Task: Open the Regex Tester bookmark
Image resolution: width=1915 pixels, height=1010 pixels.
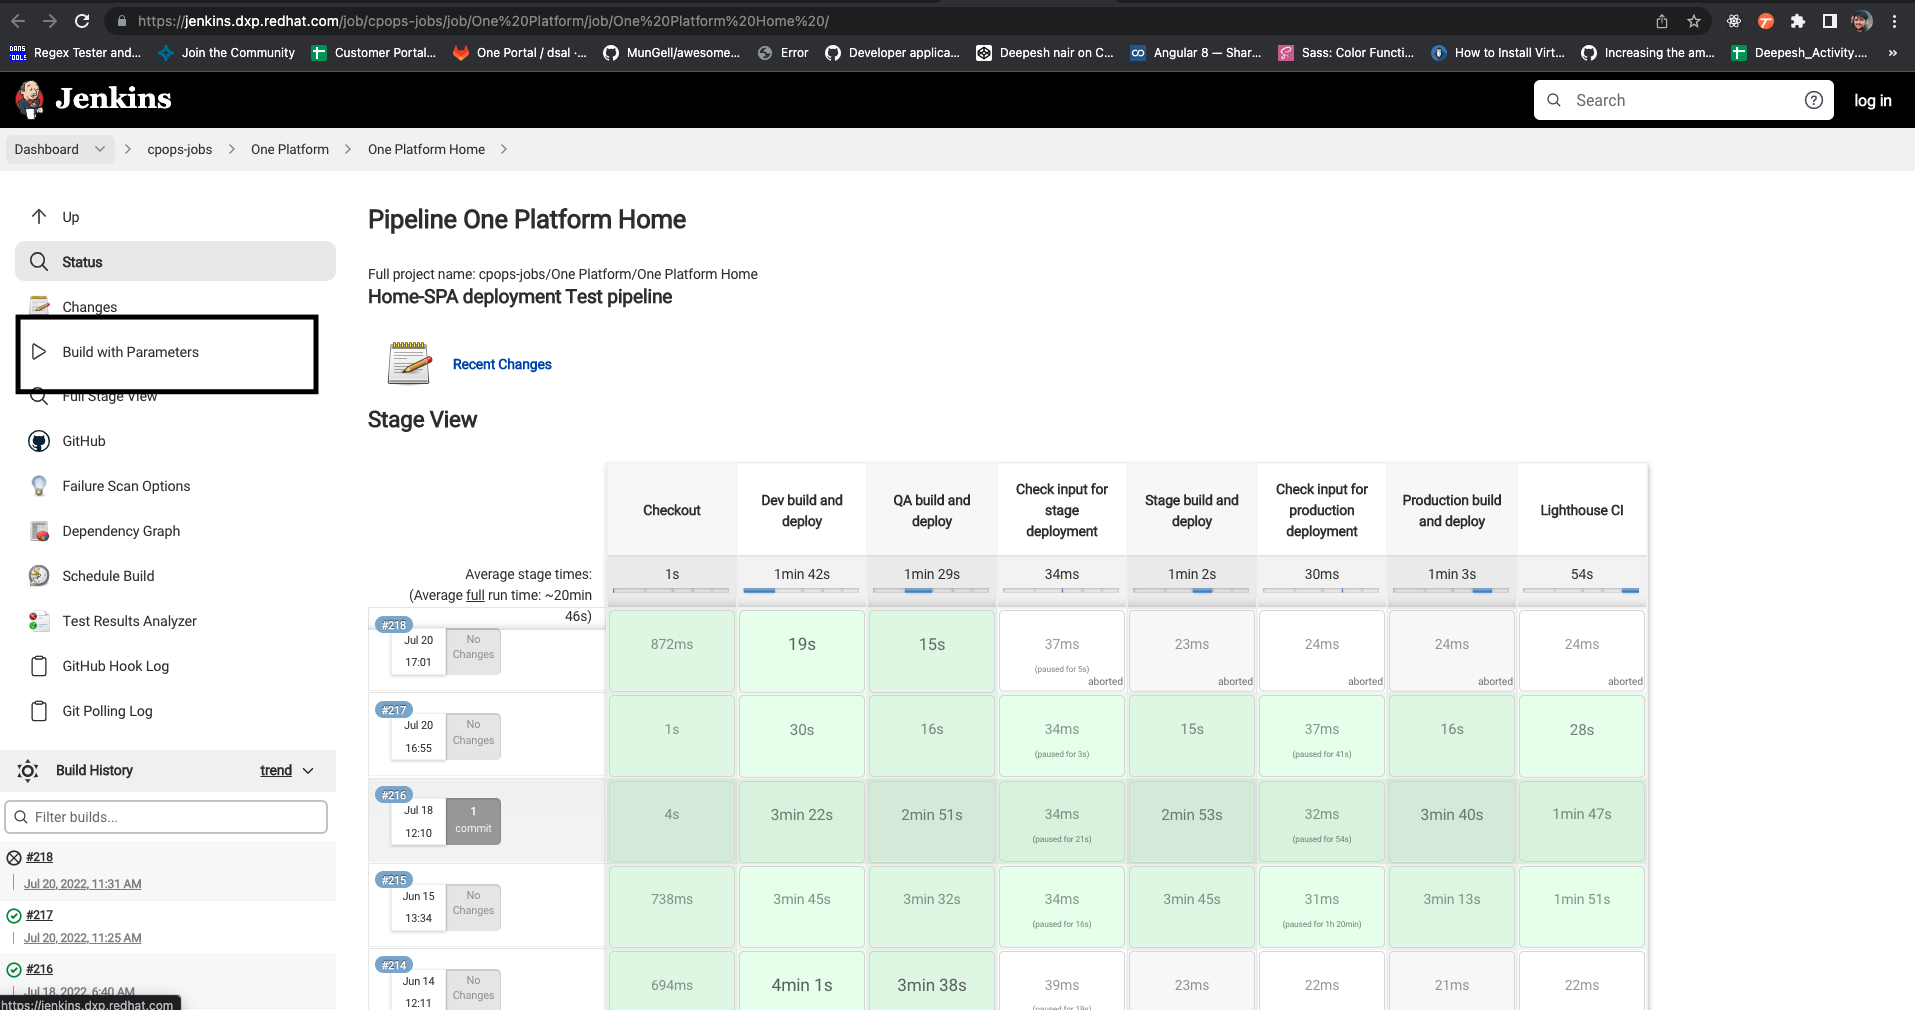Action: [75, 53]
